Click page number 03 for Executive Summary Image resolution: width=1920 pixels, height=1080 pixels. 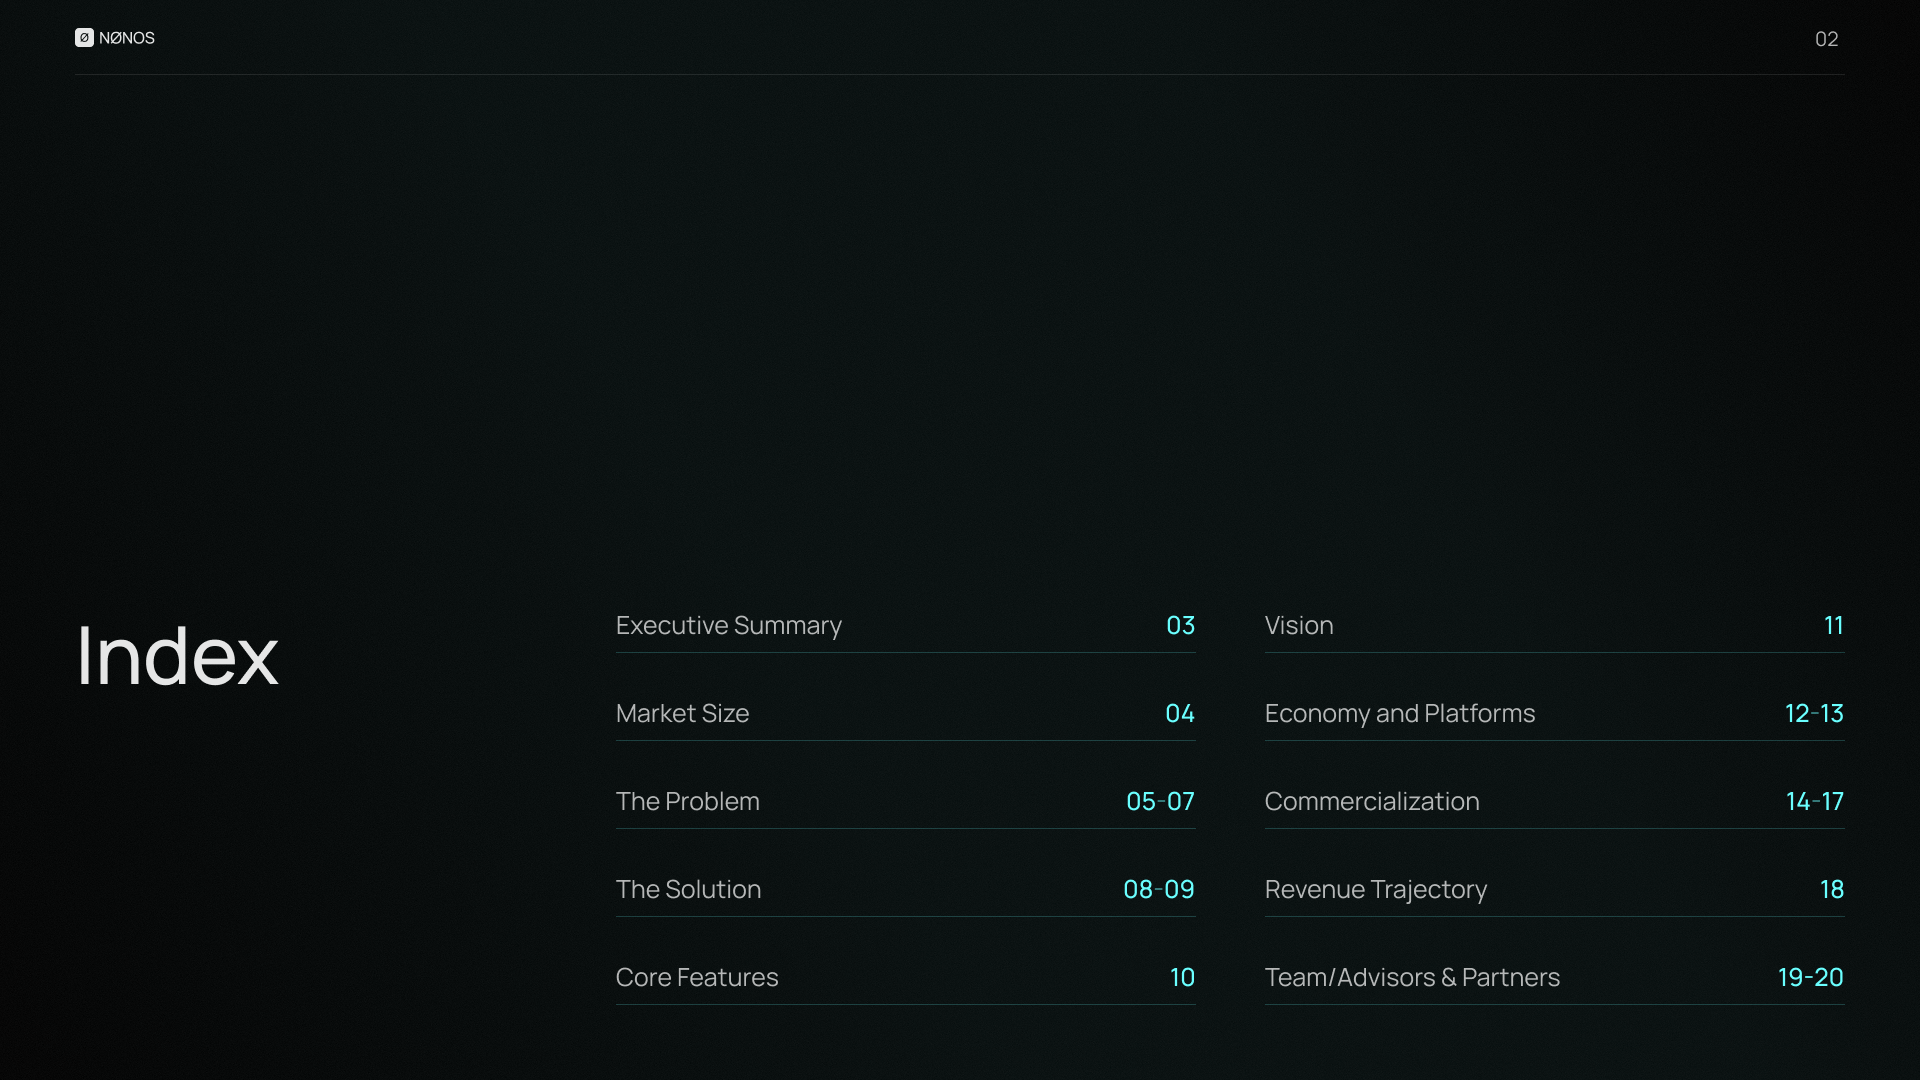pos(1180,626)
